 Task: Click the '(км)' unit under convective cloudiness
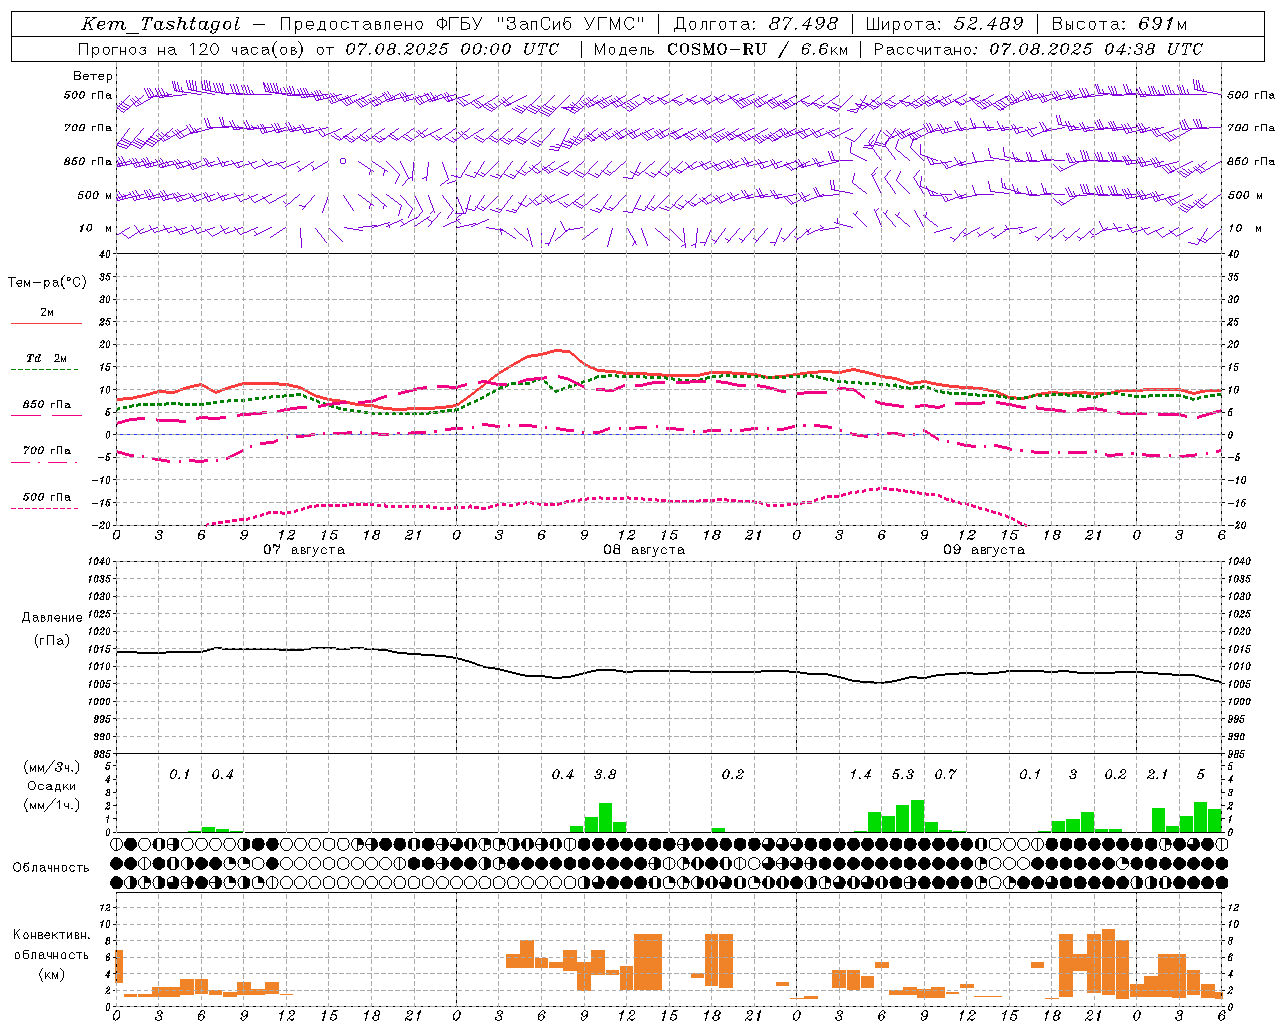tap(52, 974)
